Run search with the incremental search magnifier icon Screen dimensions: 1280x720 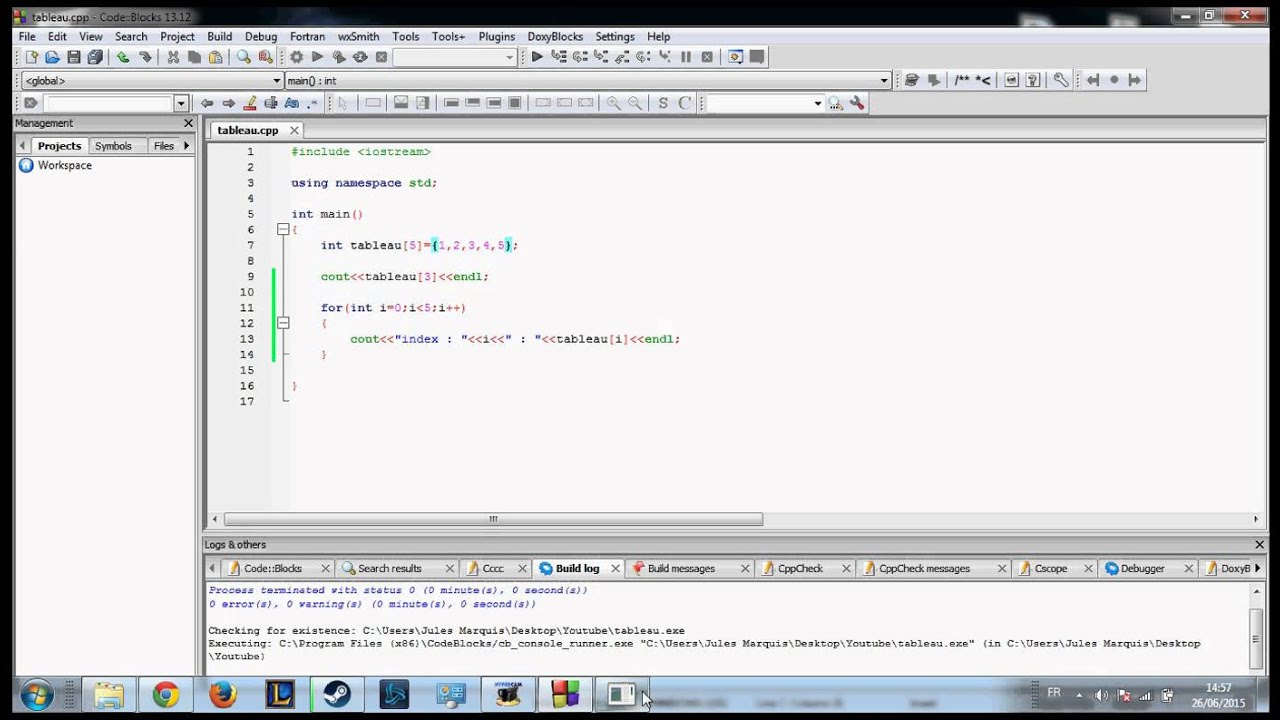pyautogui.click(x=835, y=103)
